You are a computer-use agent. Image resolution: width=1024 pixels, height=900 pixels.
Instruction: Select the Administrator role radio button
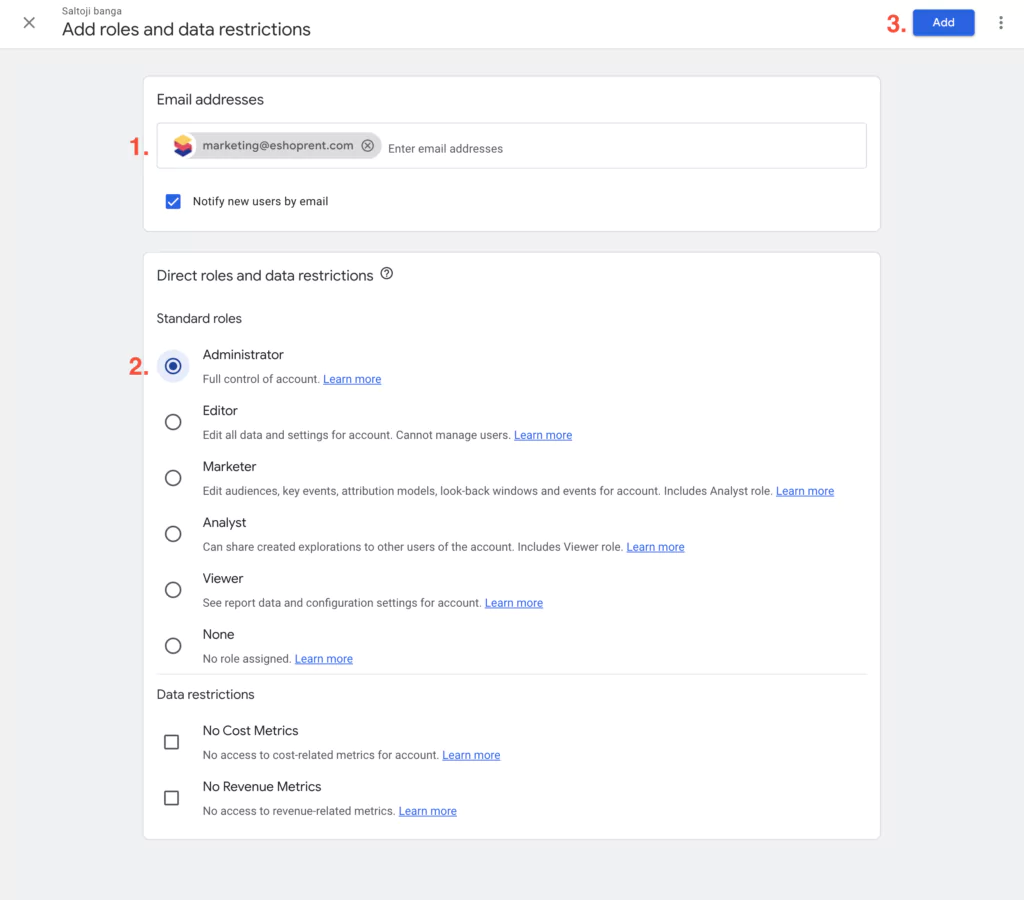tap(173, 366)
